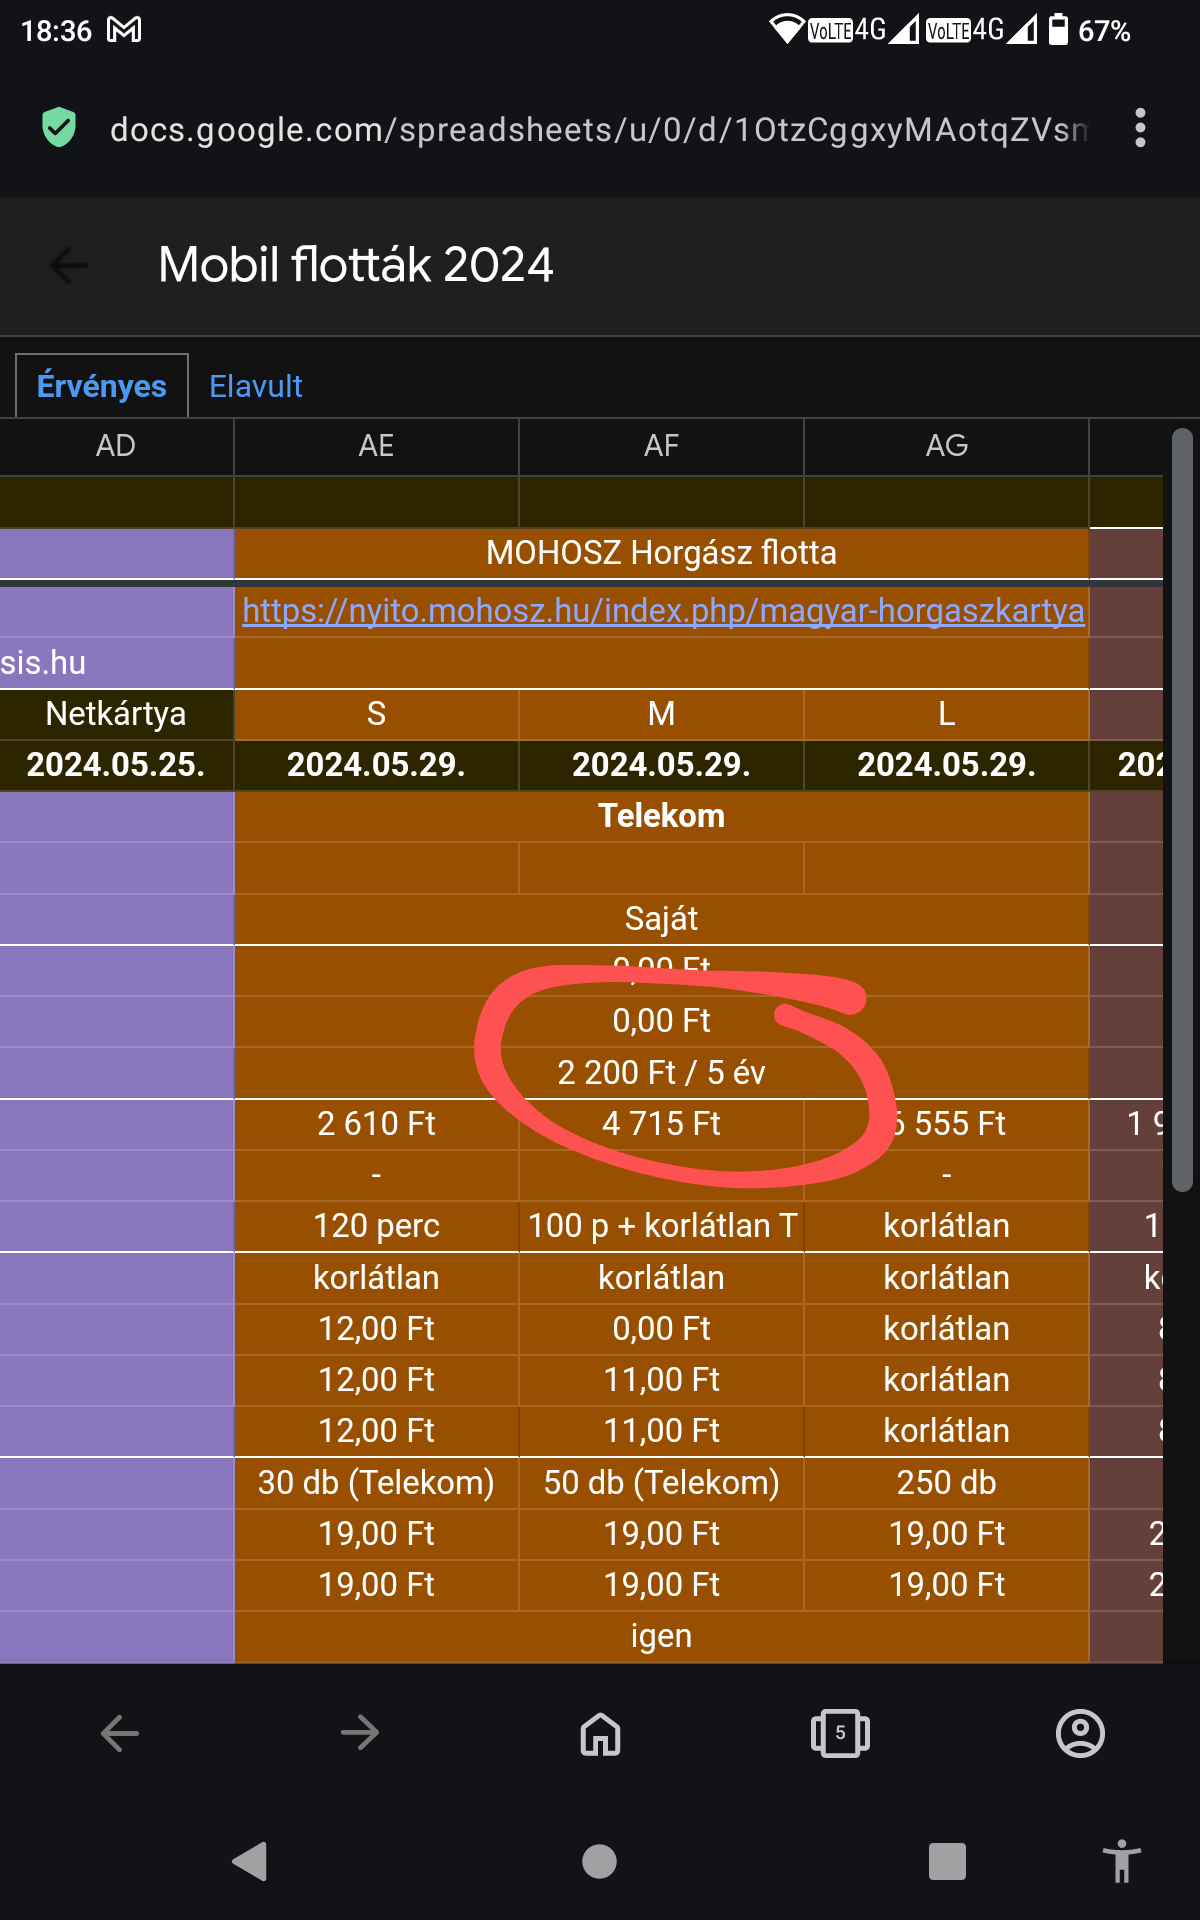Select the M plan header cell
This screenshot has height=1920, width=1200.
click(x=661, y=714)
